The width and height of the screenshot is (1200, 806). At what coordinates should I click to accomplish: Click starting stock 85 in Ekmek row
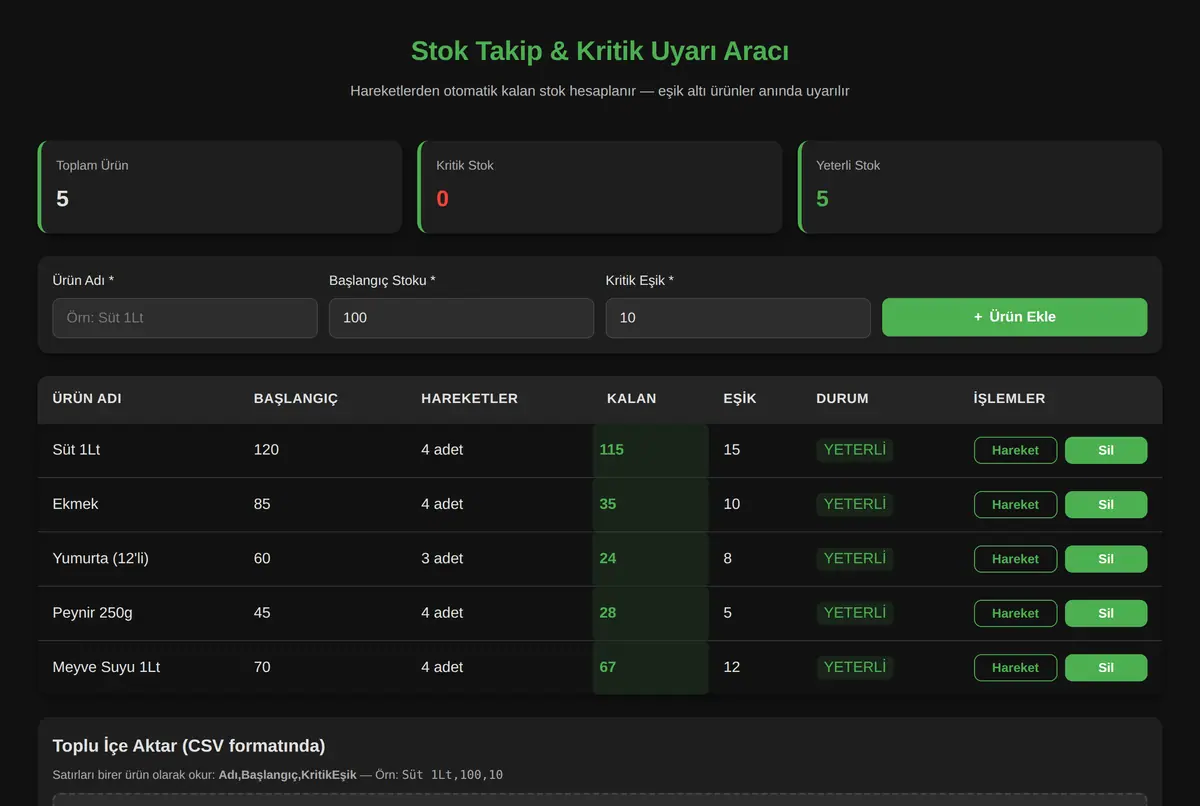(262, 504)
